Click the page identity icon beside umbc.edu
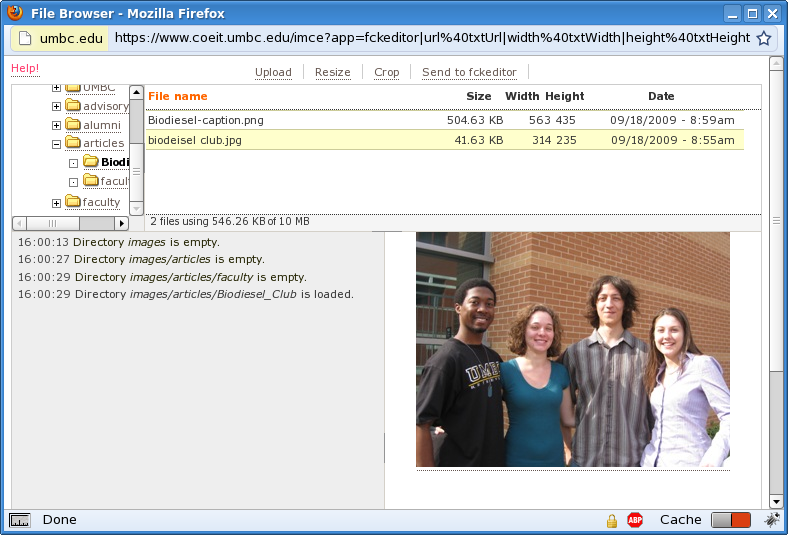The image size is (788, 535). pyautogui.click(x=25, y=38)
